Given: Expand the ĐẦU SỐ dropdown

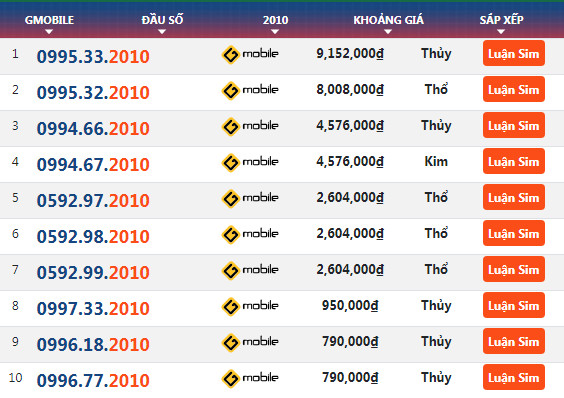Looking at the screenshot, I should (162, 23).
